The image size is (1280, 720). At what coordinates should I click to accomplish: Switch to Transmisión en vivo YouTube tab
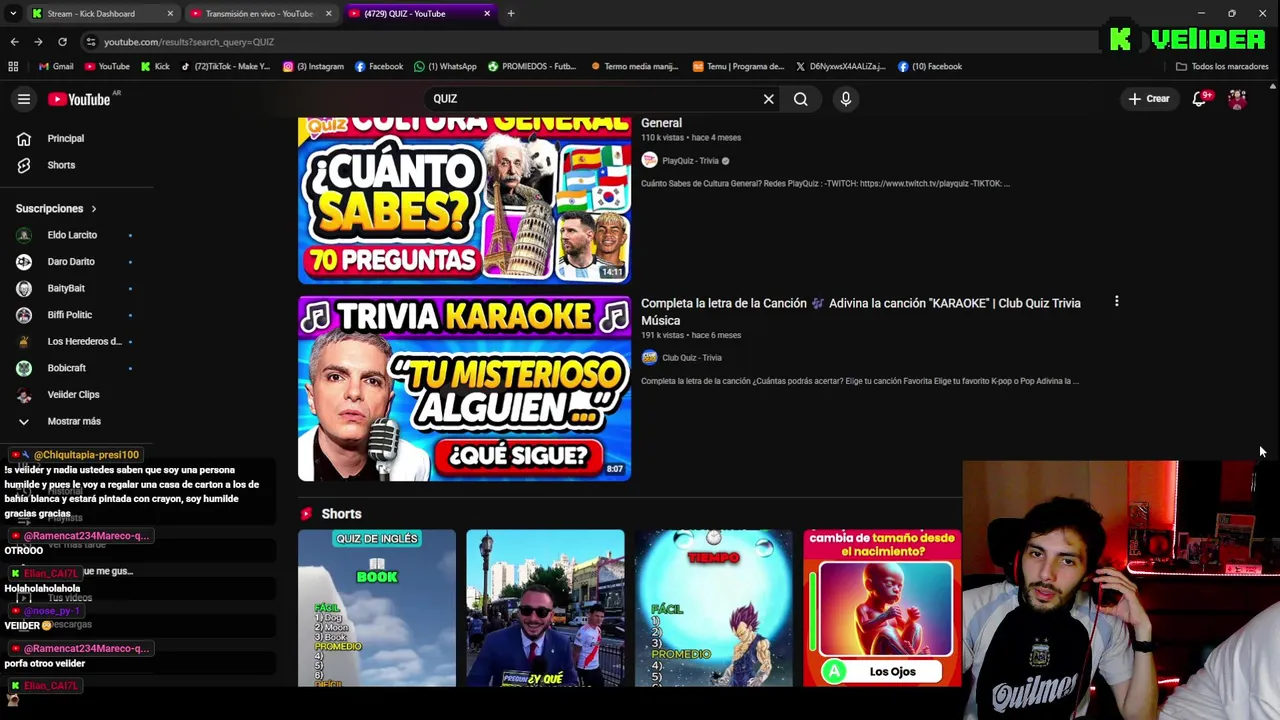259,13
